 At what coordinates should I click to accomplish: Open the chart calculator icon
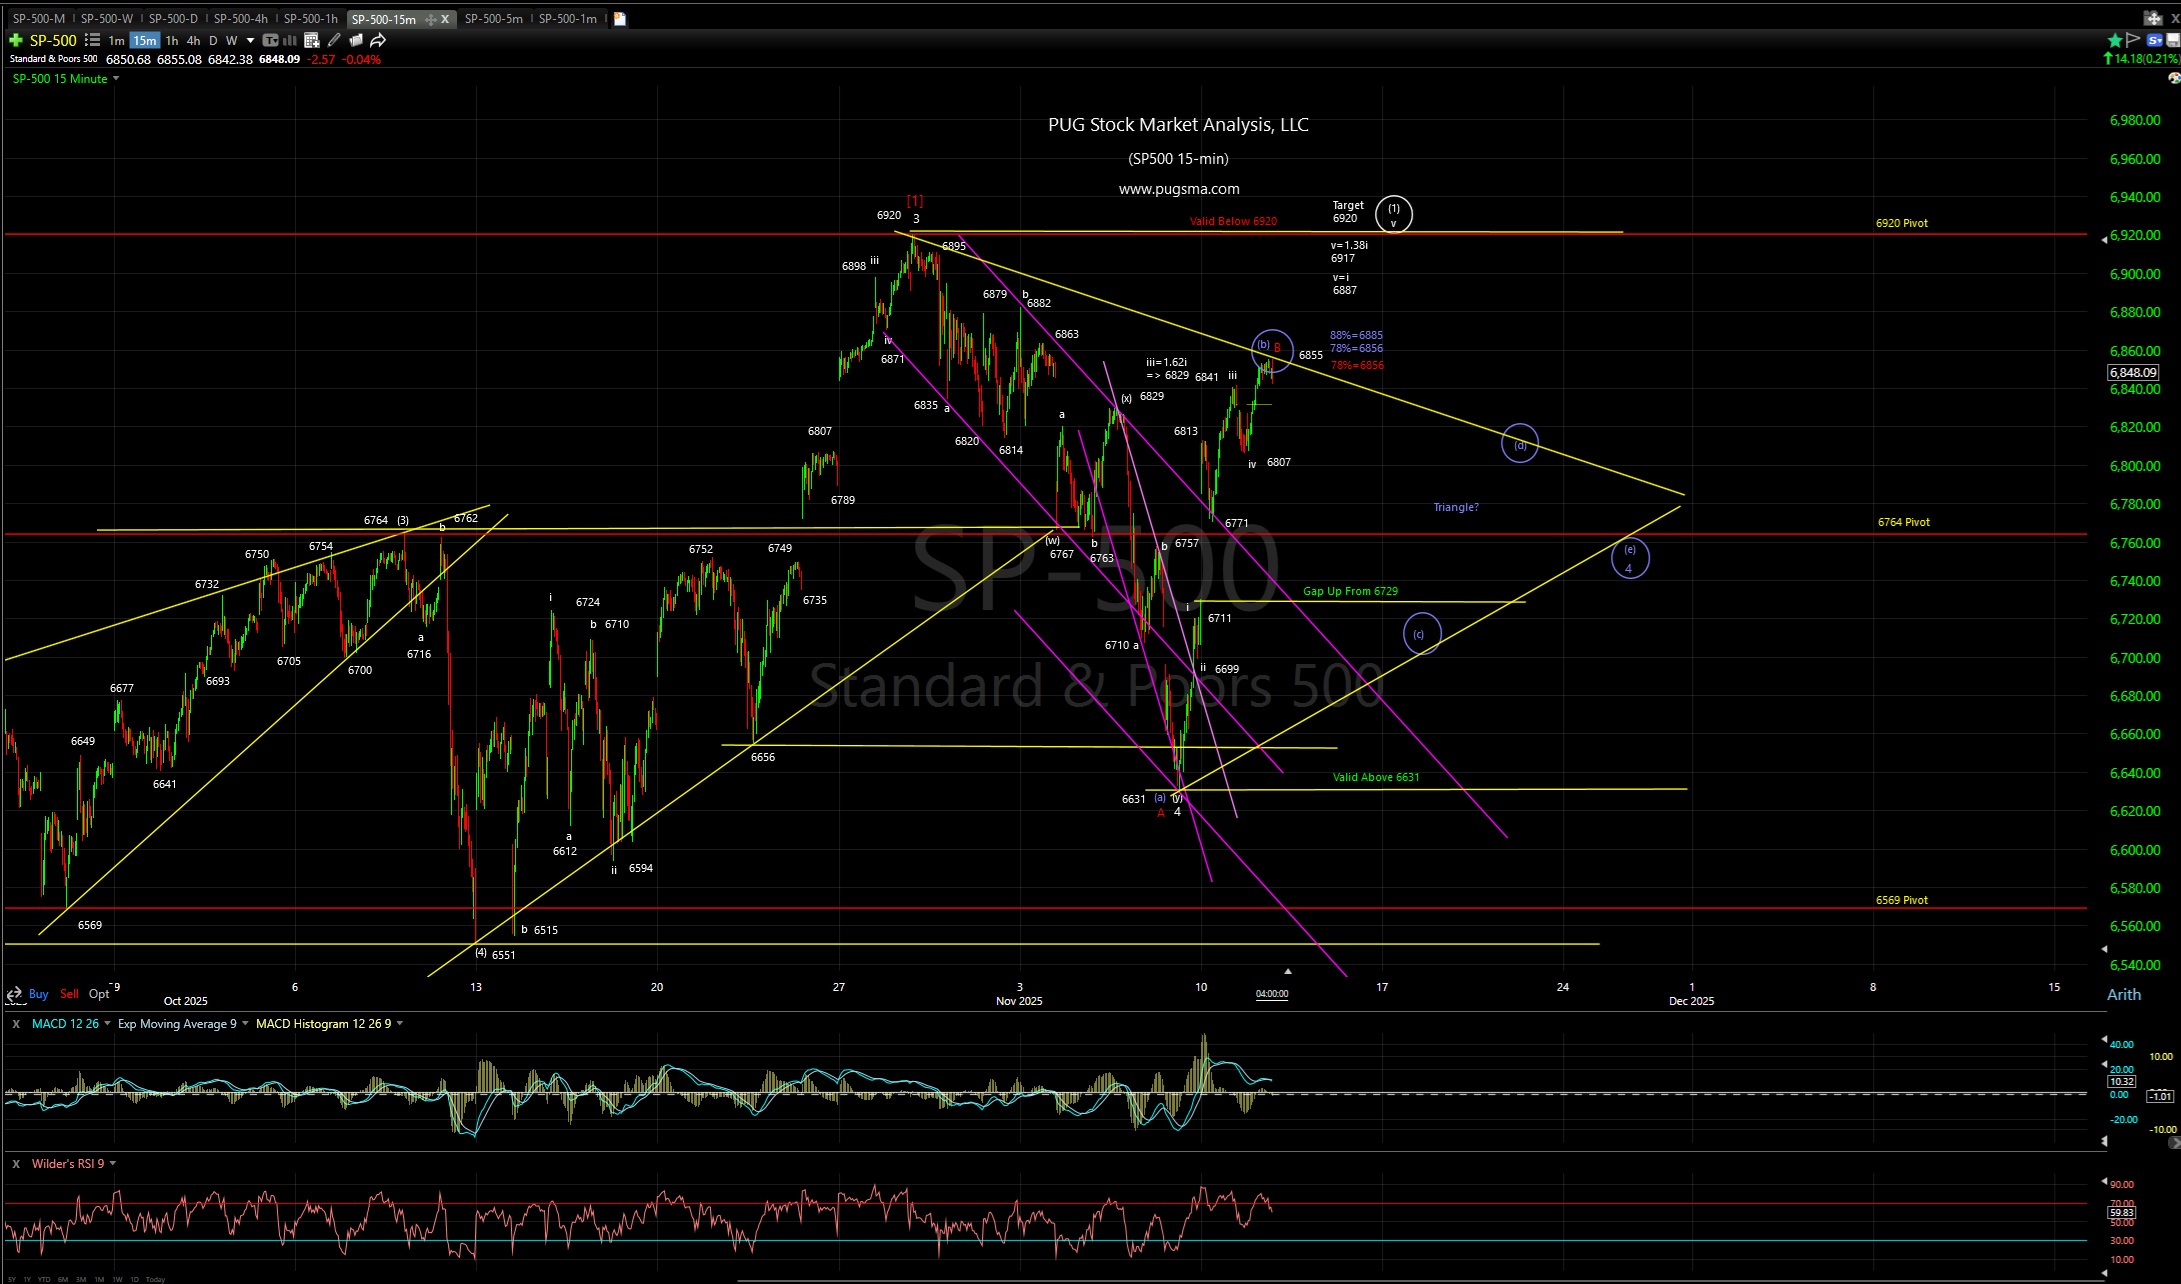(x=311, y=40)
